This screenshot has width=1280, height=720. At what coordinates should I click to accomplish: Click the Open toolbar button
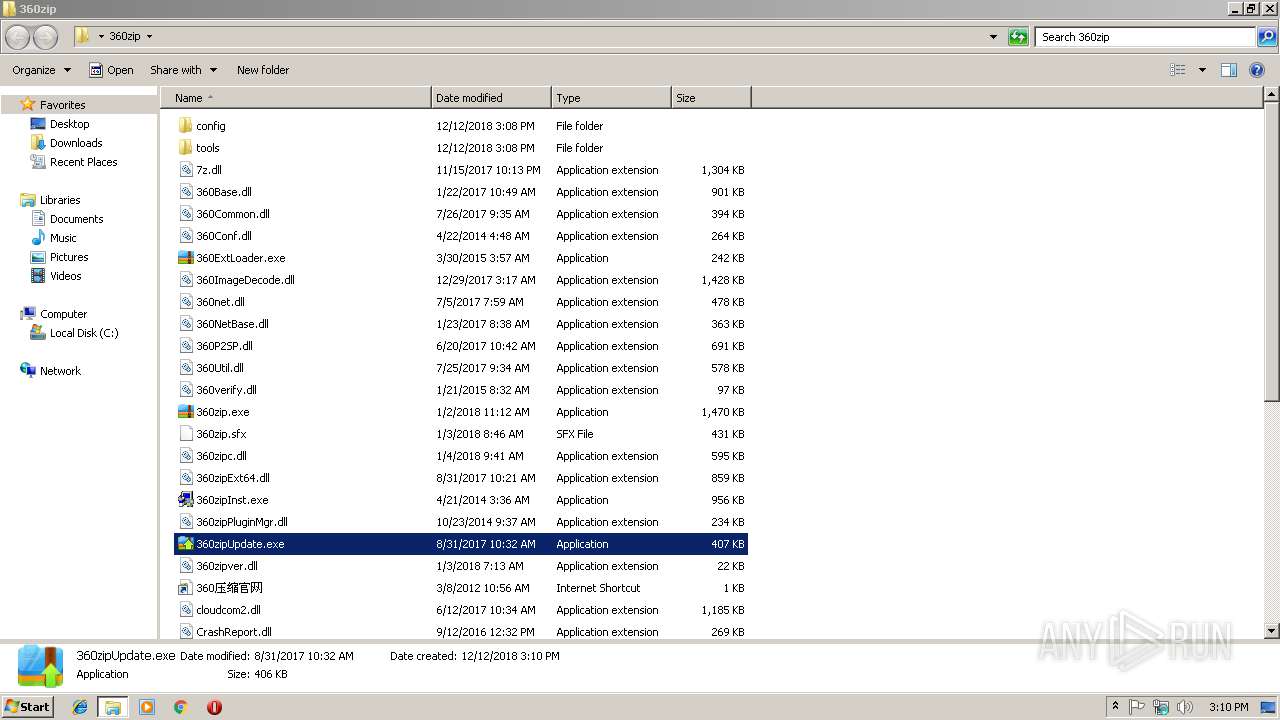coord(111,70)
